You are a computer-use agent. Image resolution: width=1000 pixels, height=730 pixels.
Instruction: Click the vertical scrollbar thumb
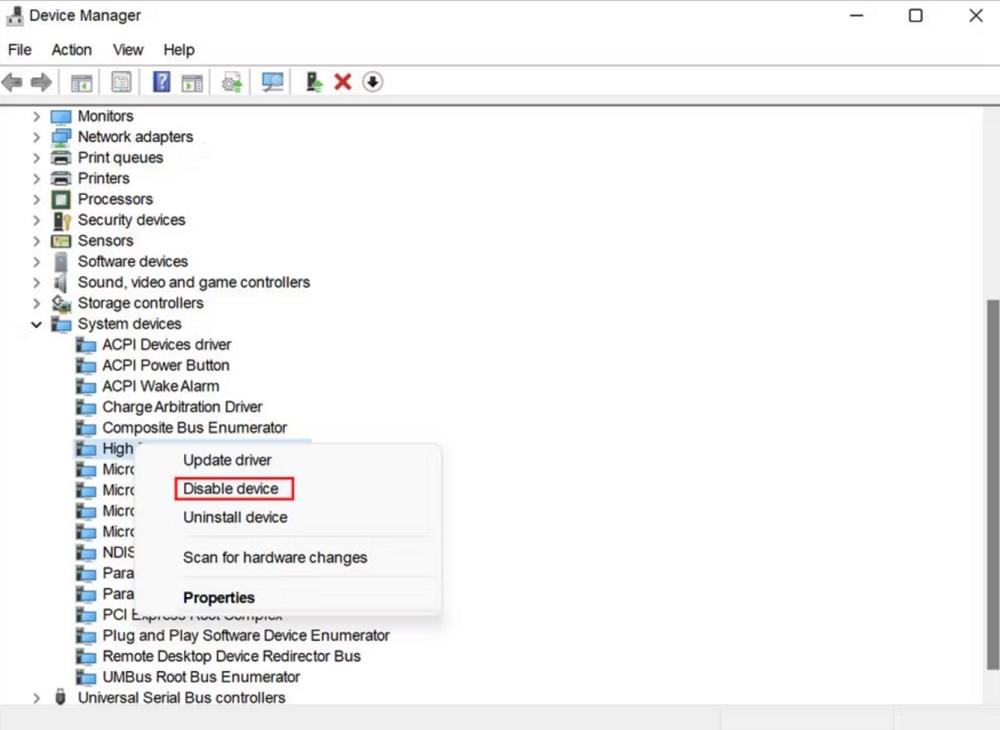992,480
